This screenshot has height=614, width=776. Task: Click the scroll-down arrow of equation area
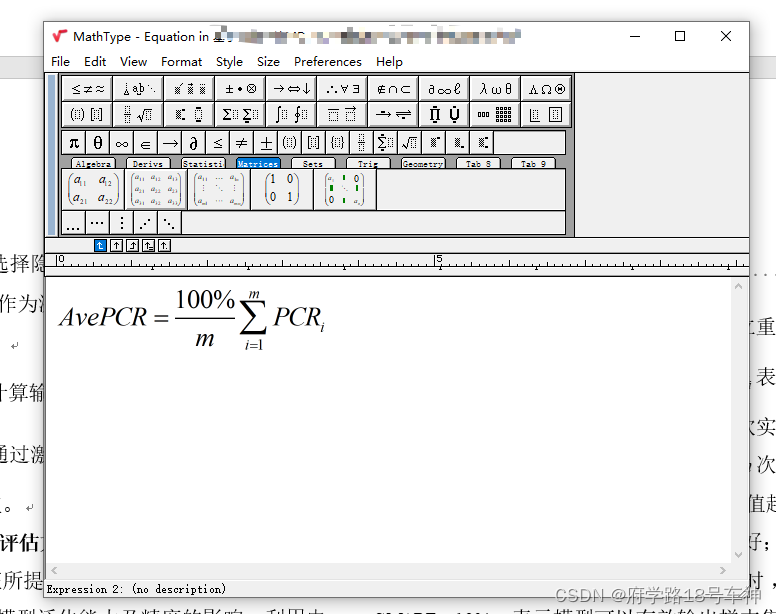(738, 555)
